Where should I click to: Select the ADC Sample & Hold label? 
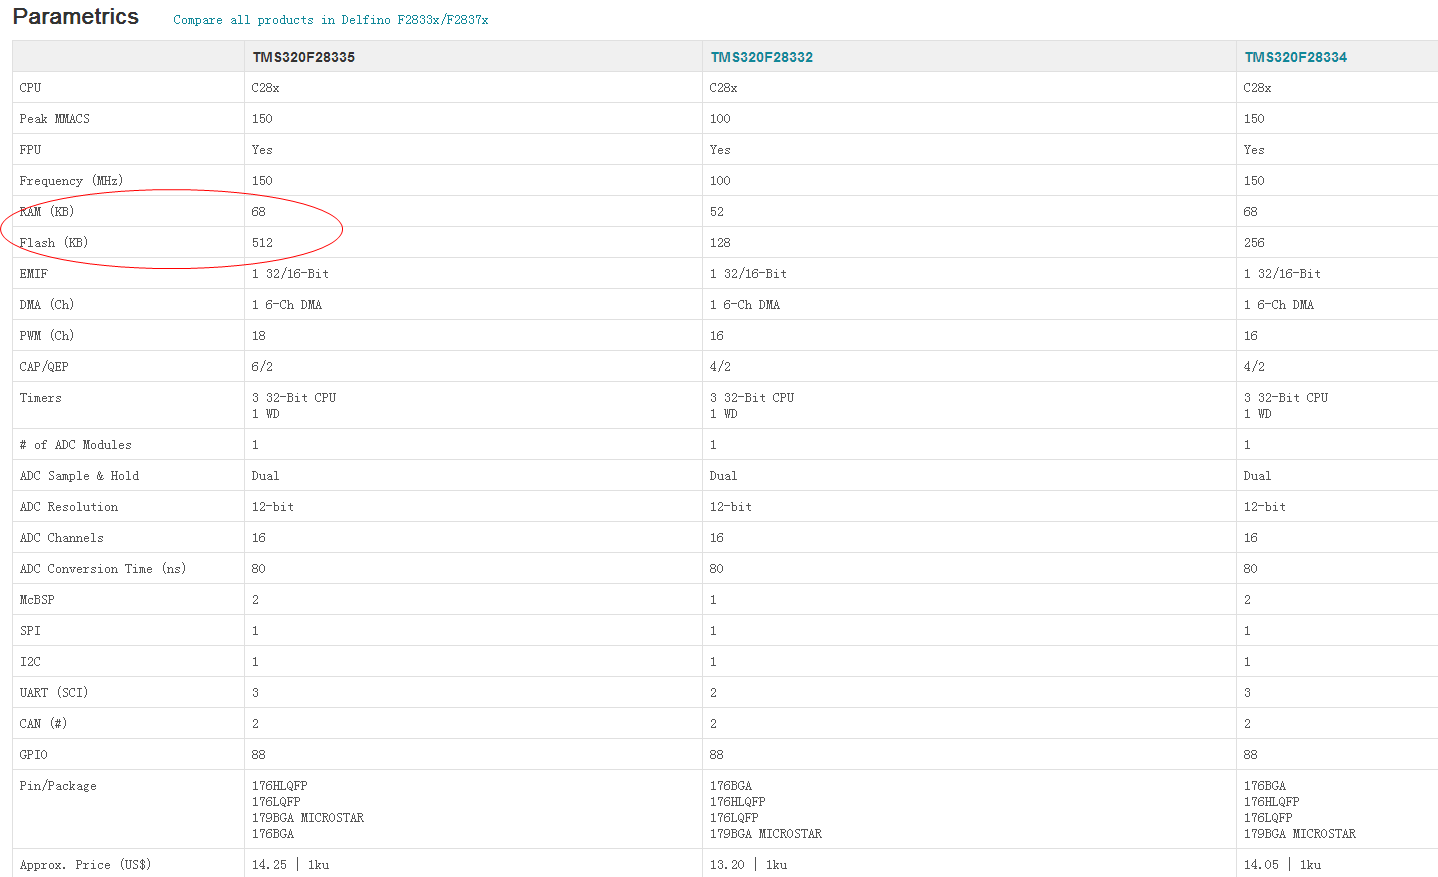[79, 476]
